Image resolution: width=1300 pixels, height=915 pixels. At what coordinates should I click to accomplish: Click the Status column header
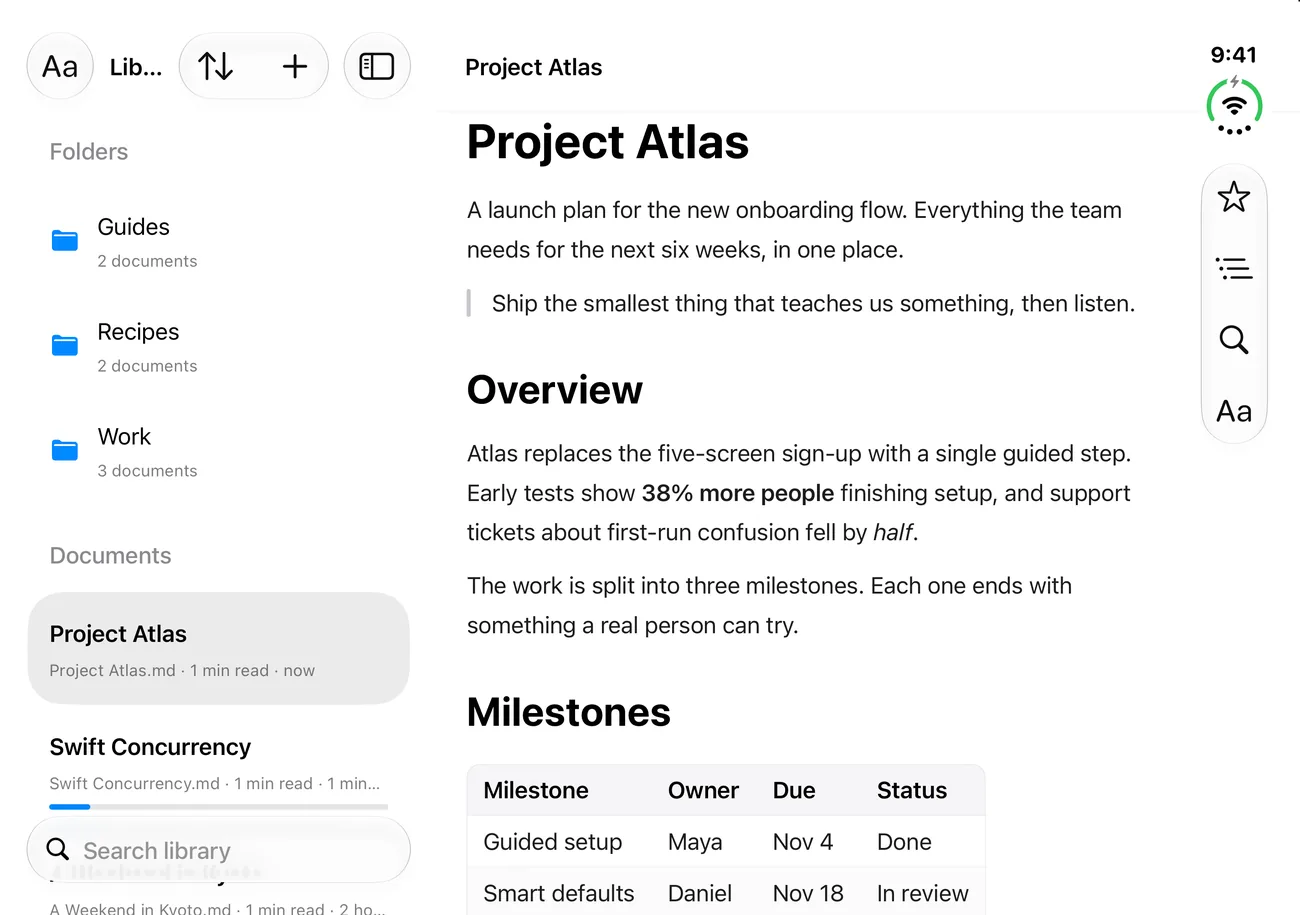[912, 790]
